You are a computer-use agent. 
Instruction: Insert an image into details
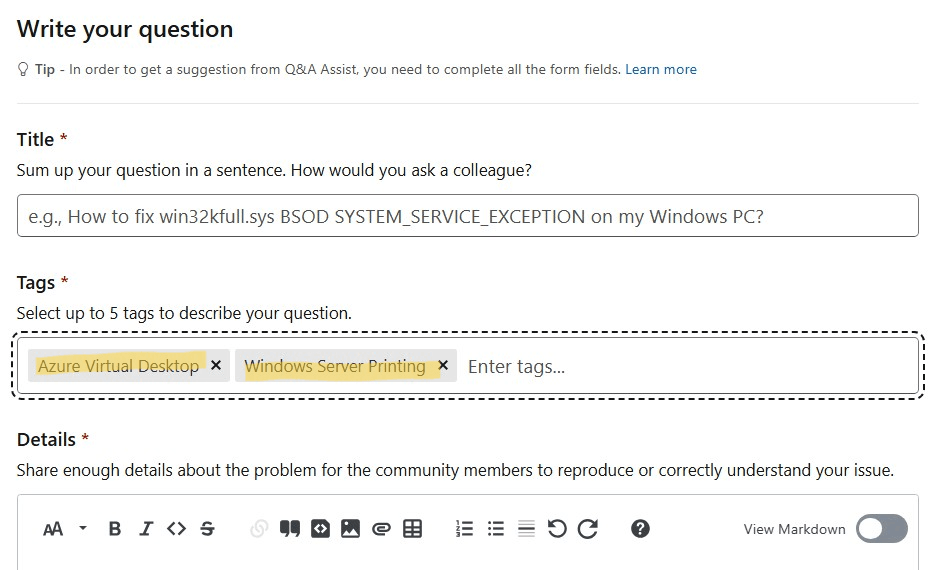[x=350, y=529]
